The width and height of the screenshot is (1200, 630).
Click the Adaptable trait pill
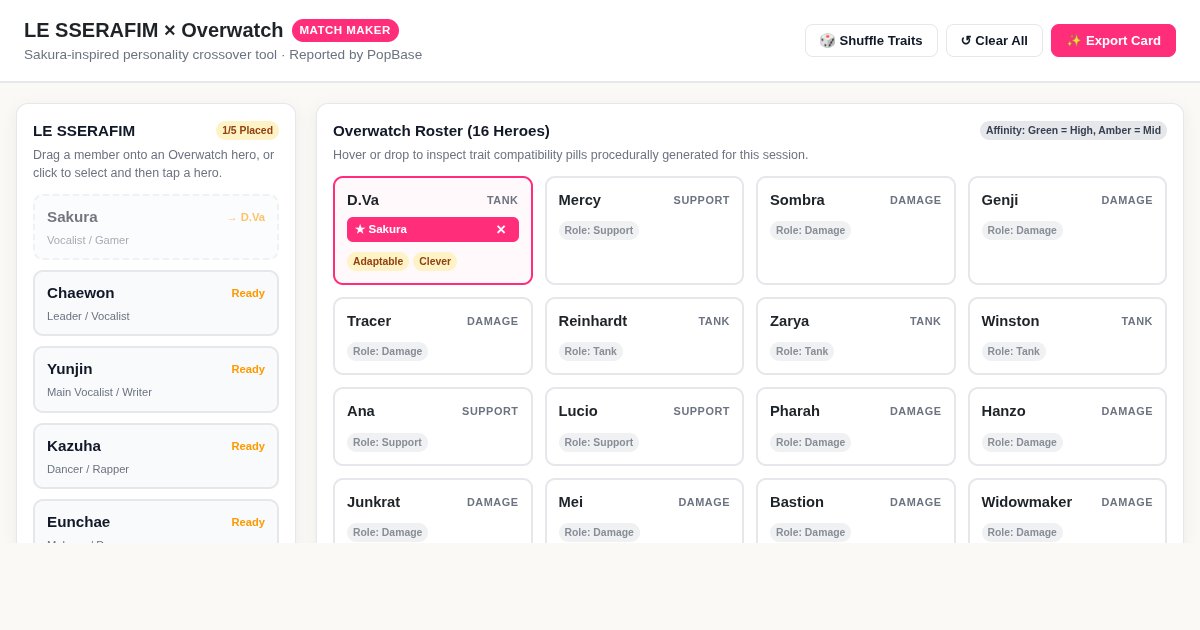378,261
